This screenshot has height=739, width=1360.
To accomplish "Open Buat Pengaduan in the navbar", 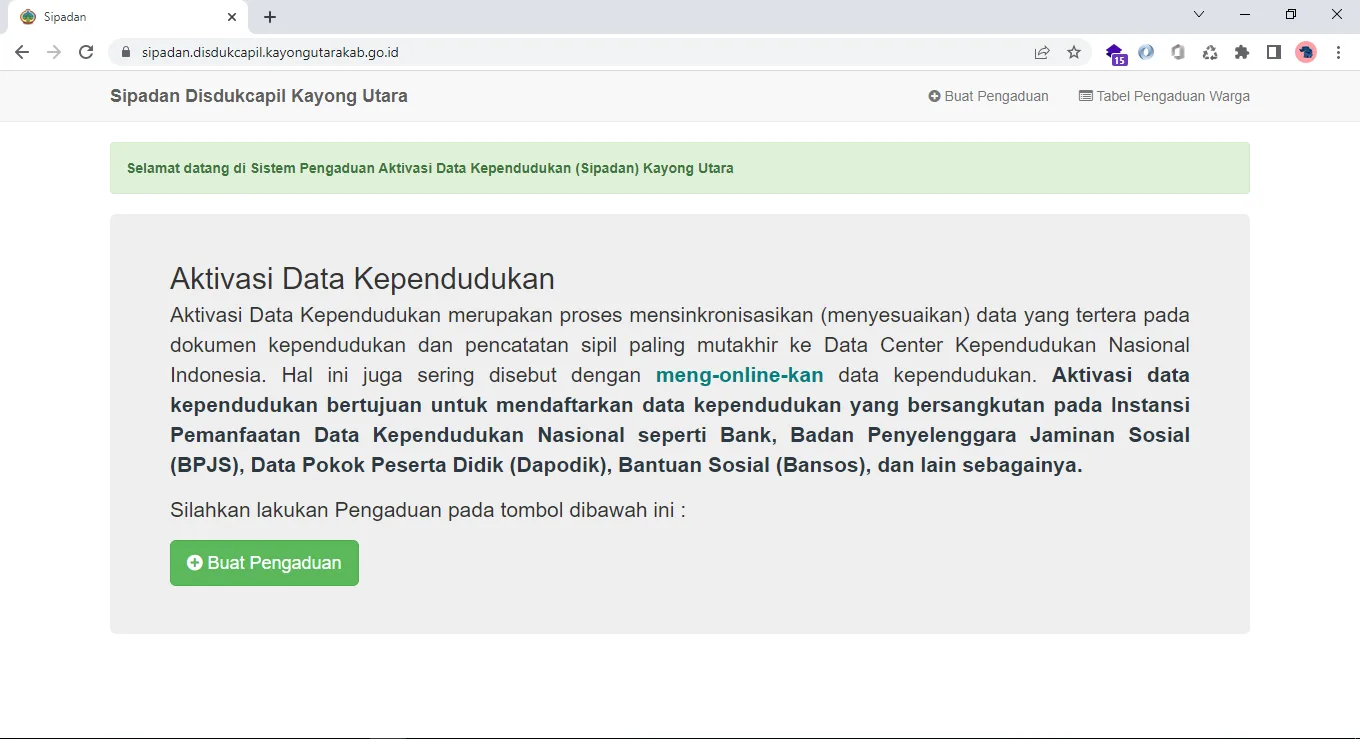I will [988, 96].
